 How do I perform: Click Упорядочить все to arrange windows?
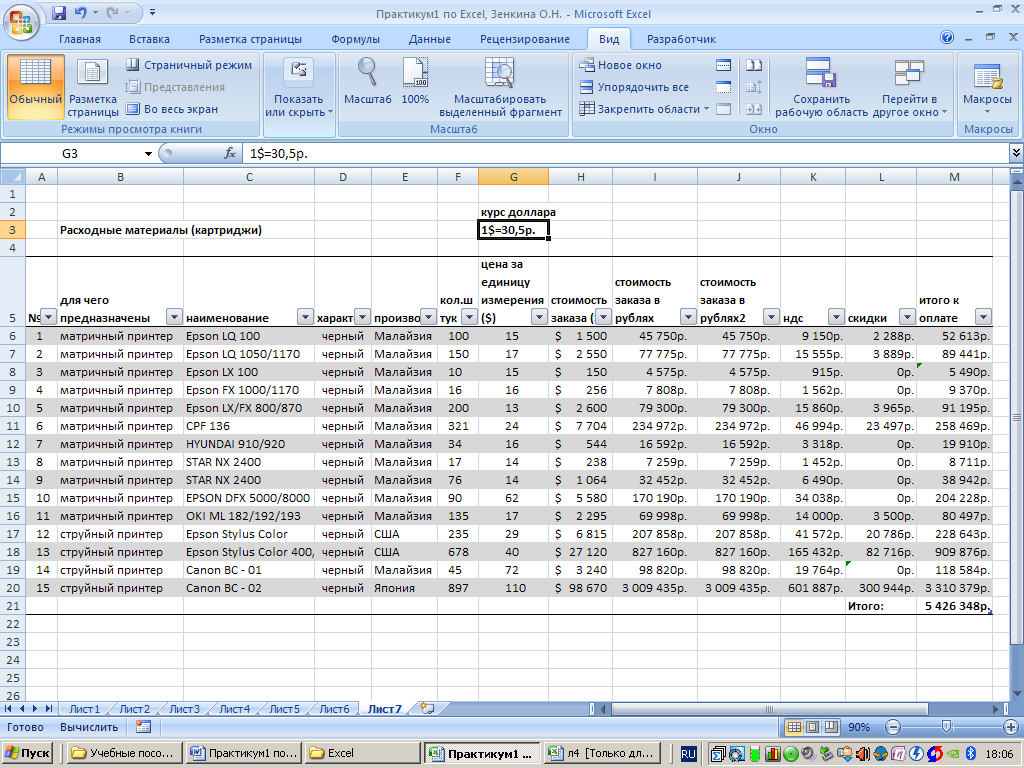[634, 87]
